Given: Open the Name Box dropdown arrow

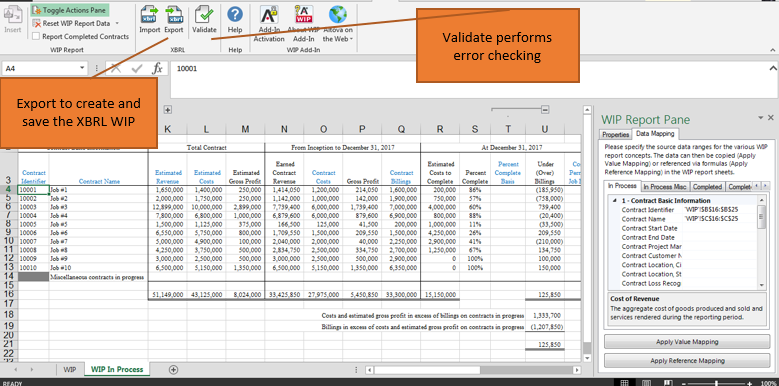Looking at the screenshot, I should click(81, 69).
